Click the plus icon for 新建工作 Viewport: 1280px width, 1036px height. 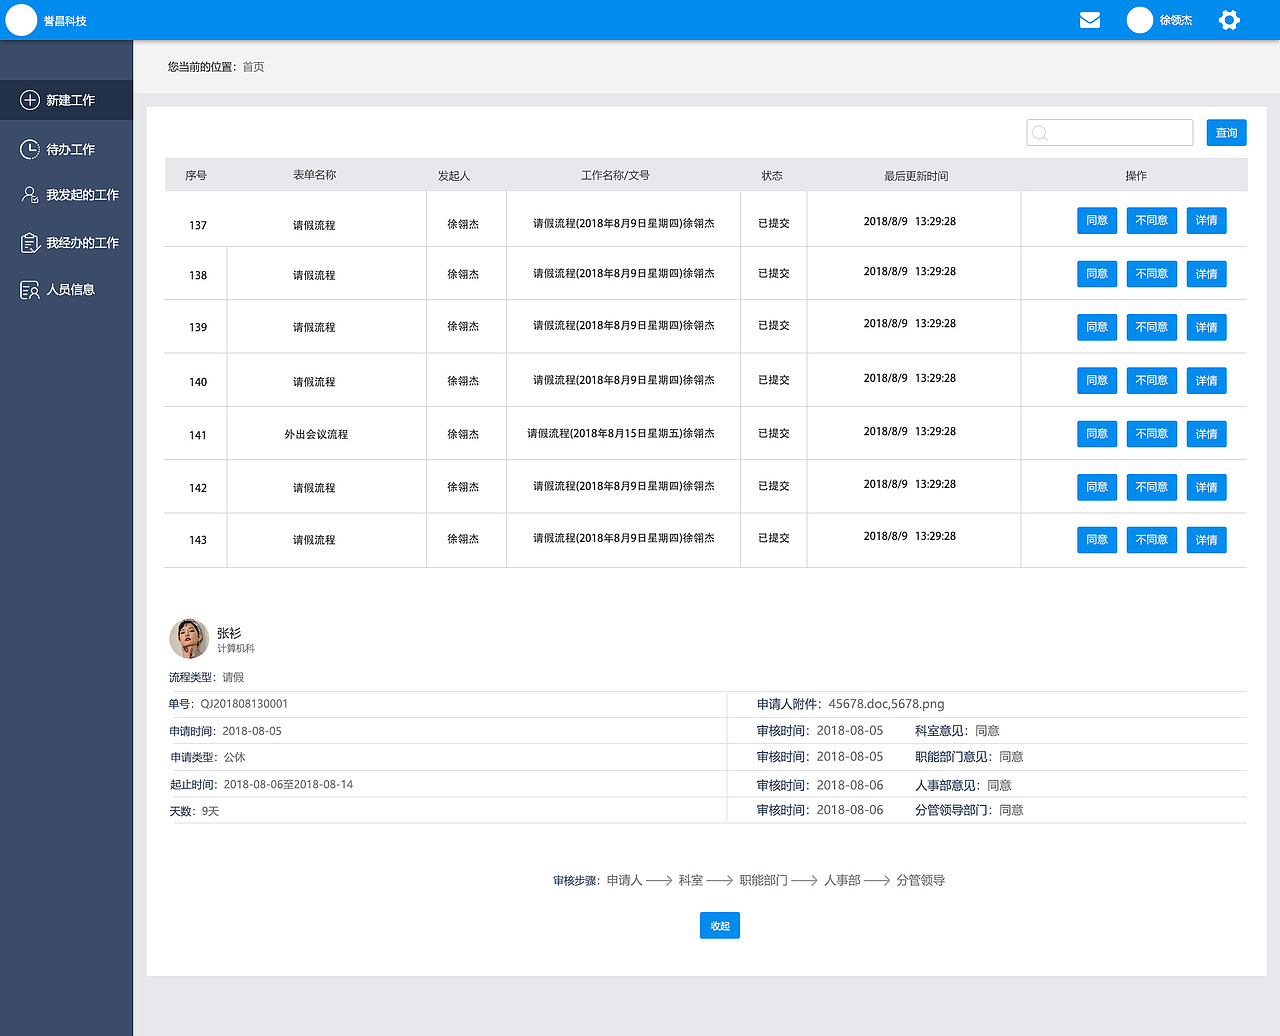(30, 100)
